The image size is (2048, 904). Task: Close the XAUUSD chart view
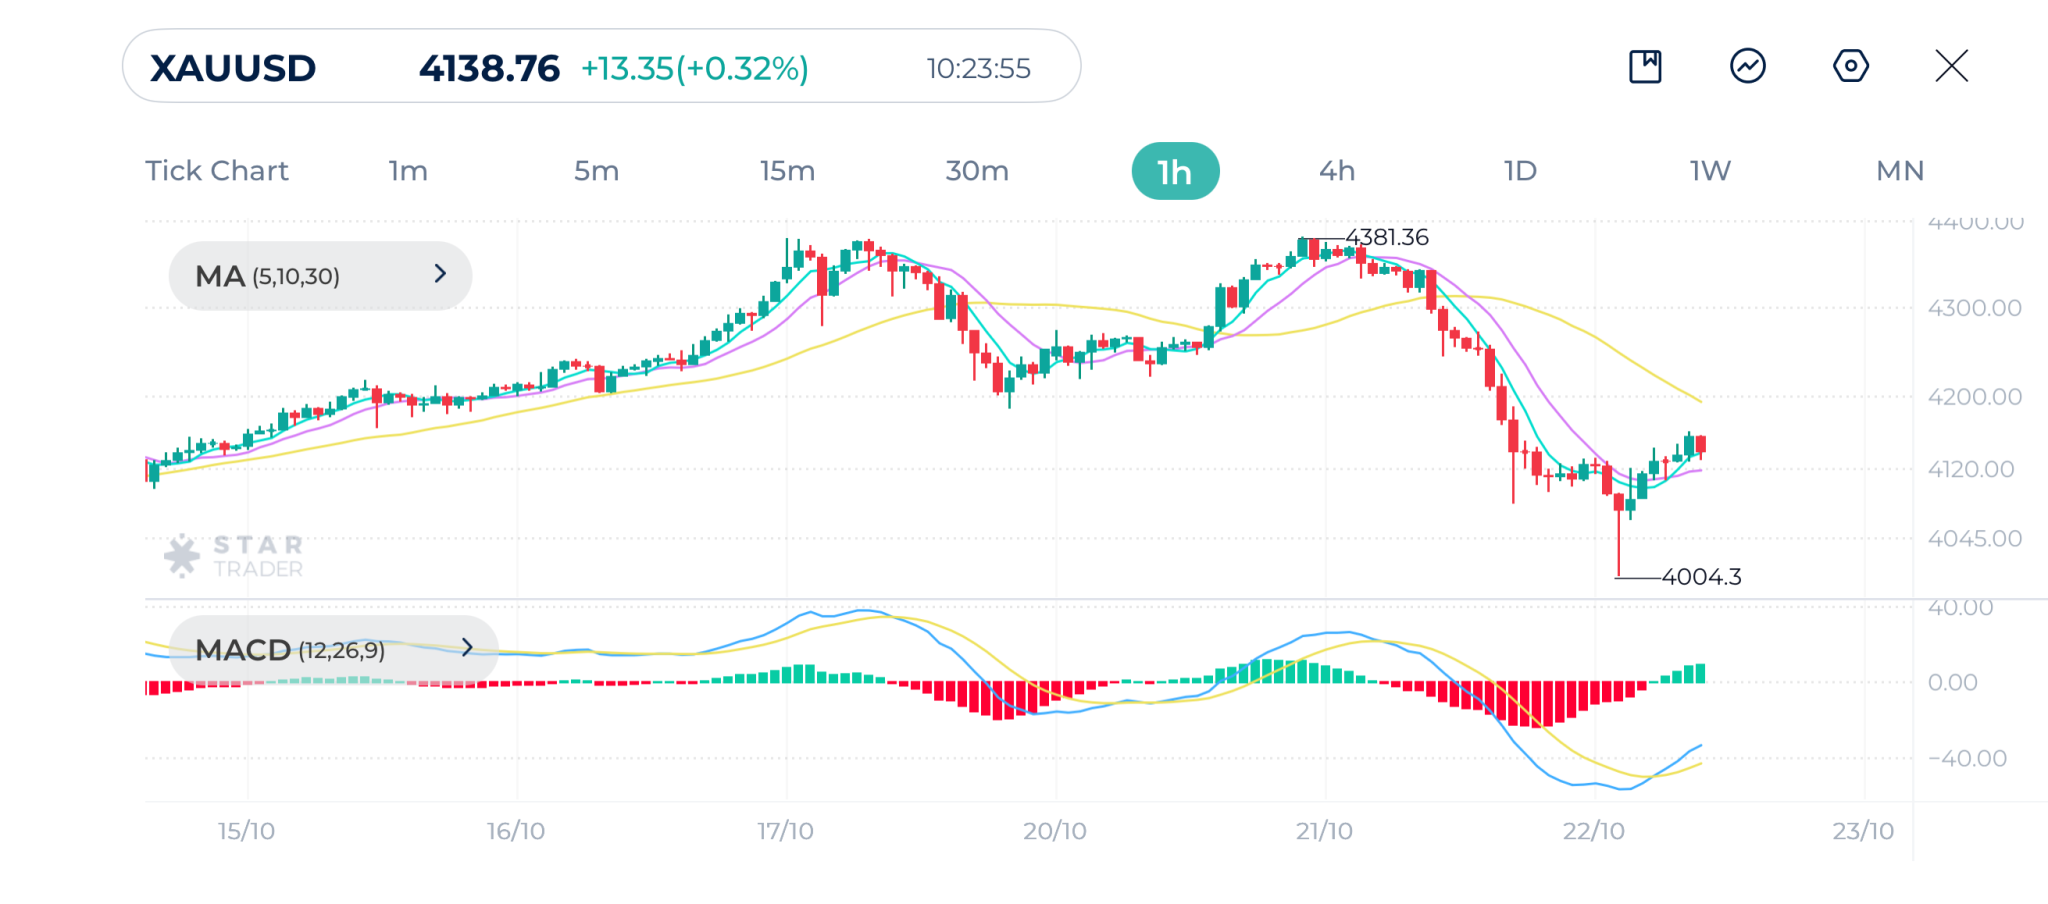pos(1951,67)
